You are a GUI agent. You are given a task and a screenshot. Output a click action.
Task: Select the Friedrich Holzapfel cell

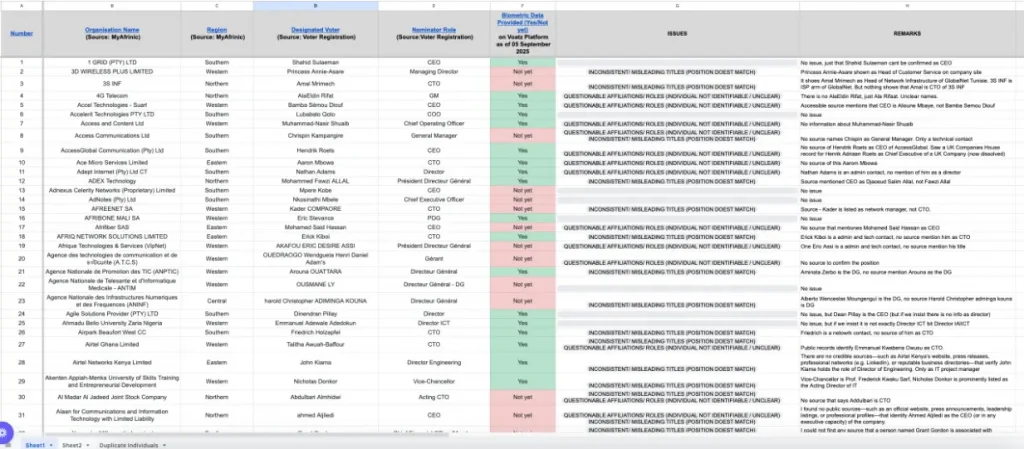click(x=315, y=332)
